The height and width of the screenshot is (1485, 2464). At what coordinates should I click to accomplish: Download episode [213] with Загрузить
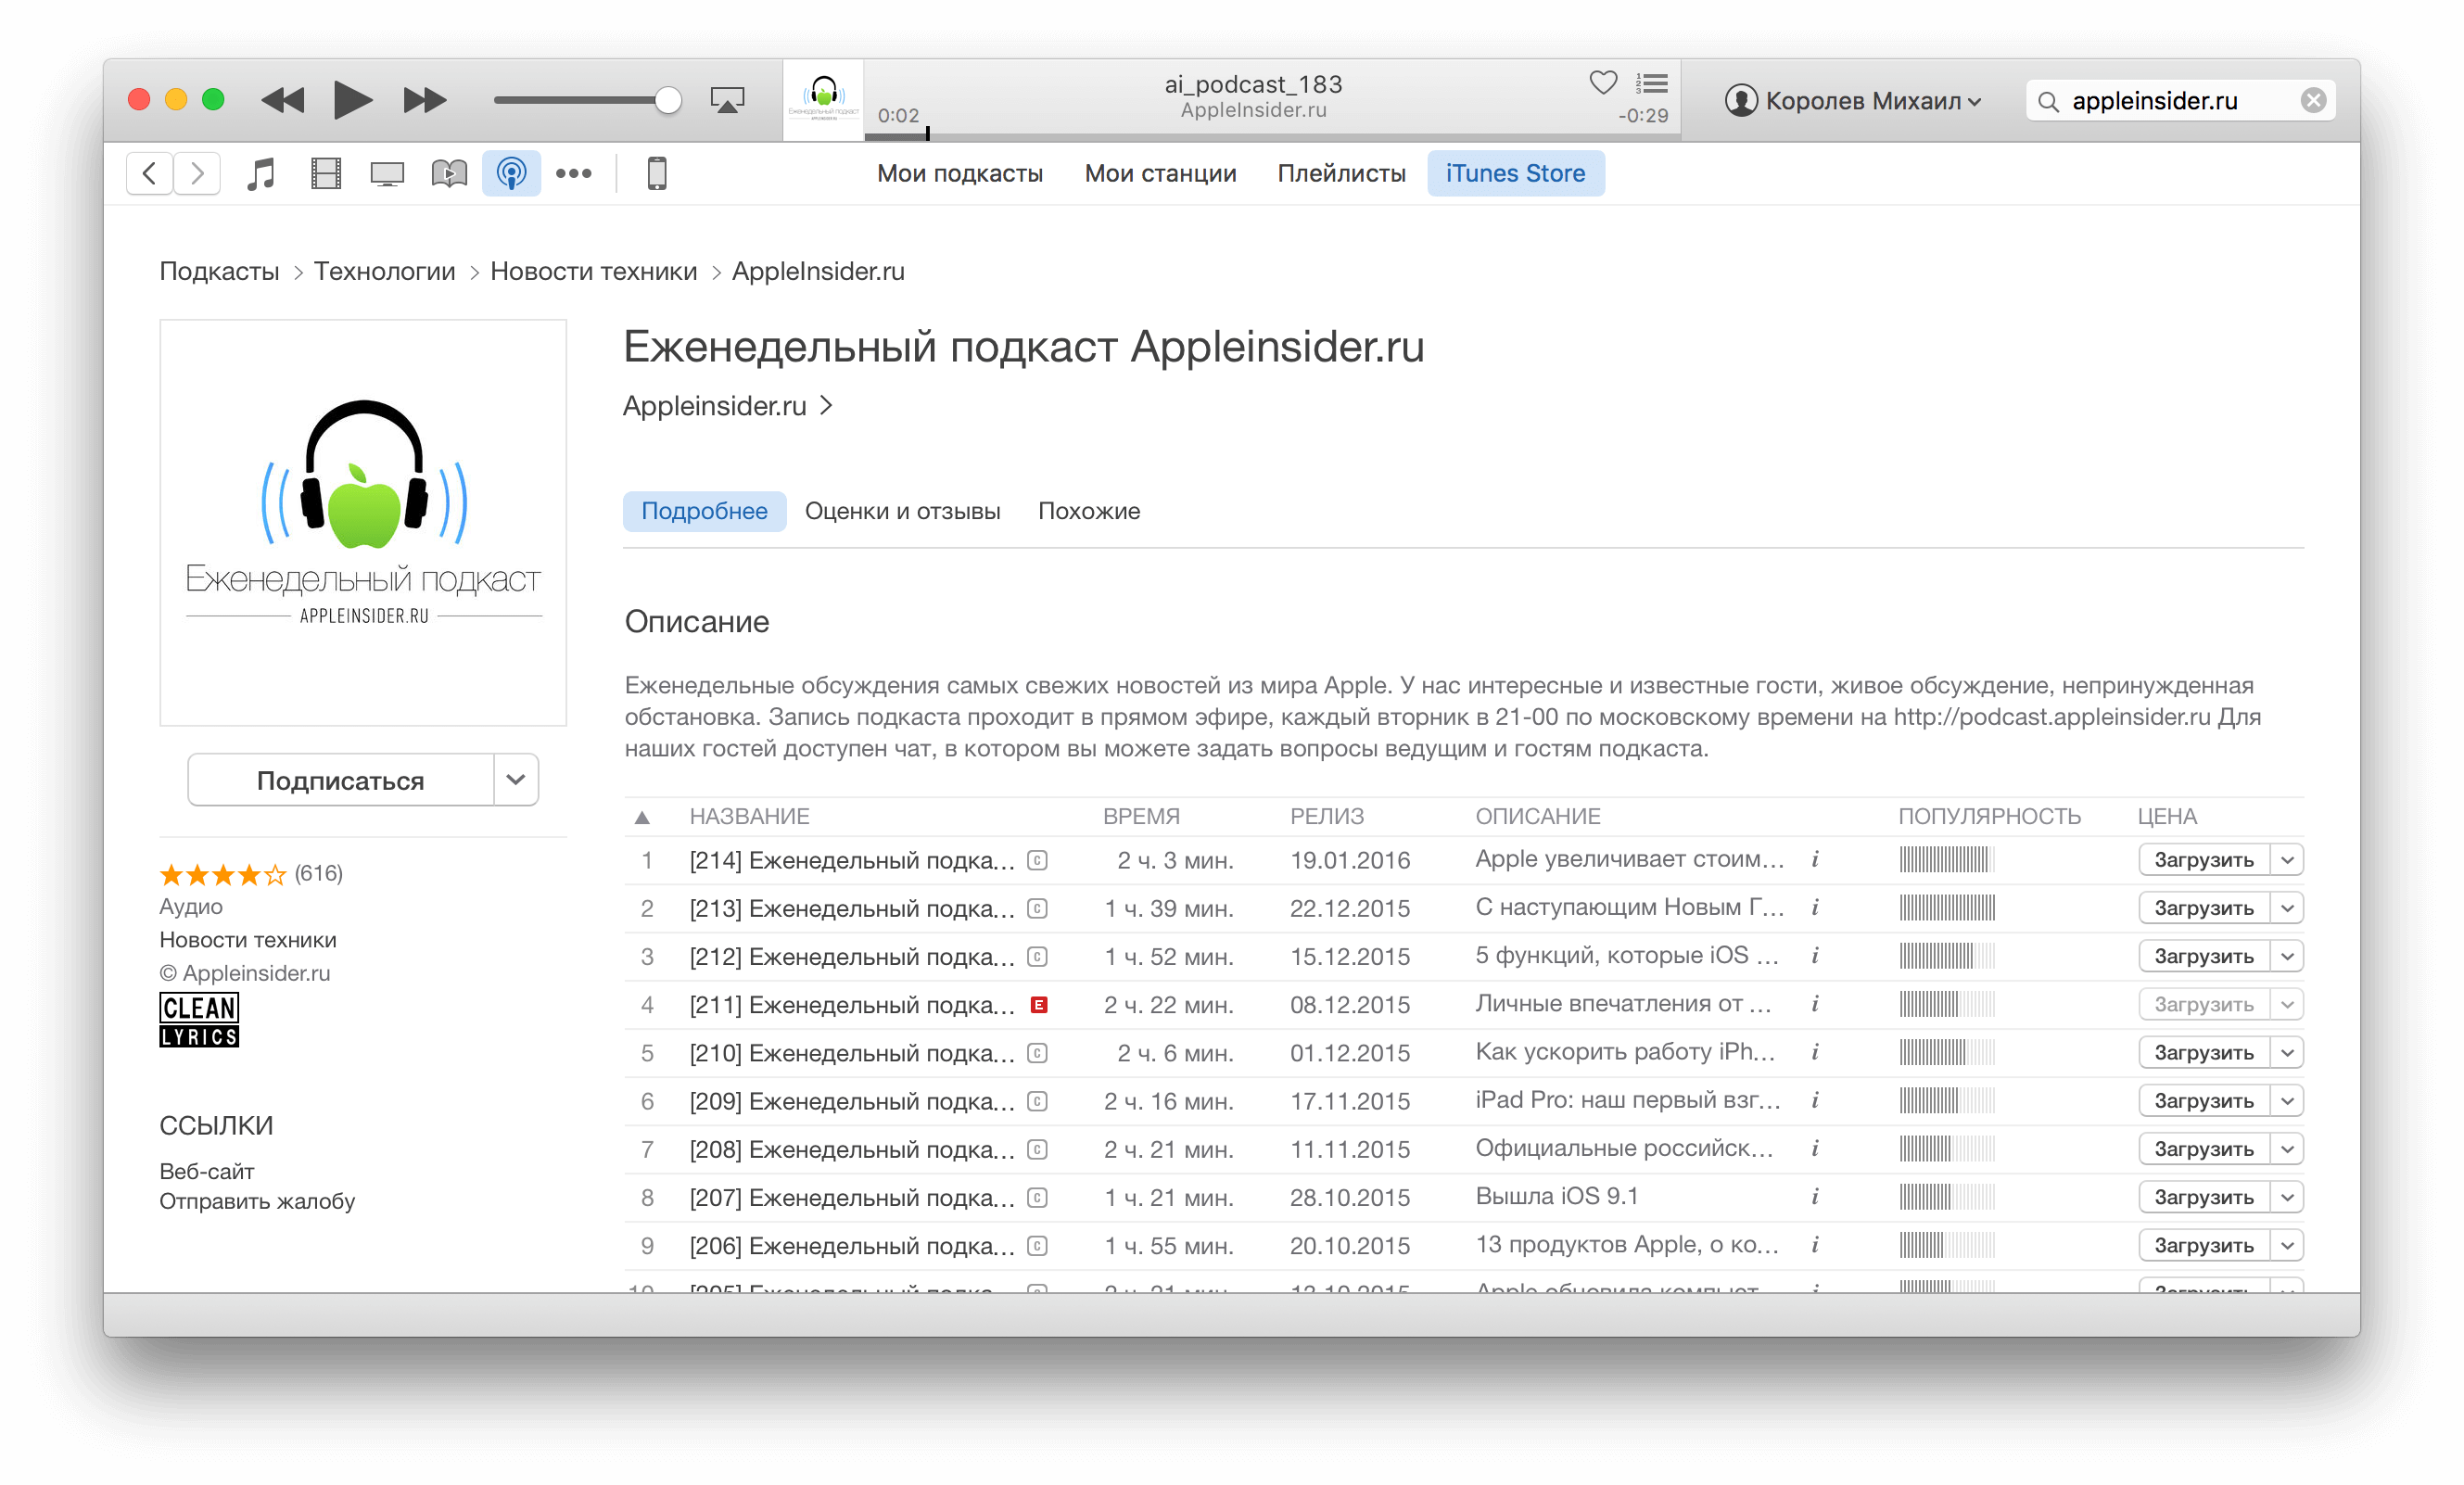[2203, 908]
